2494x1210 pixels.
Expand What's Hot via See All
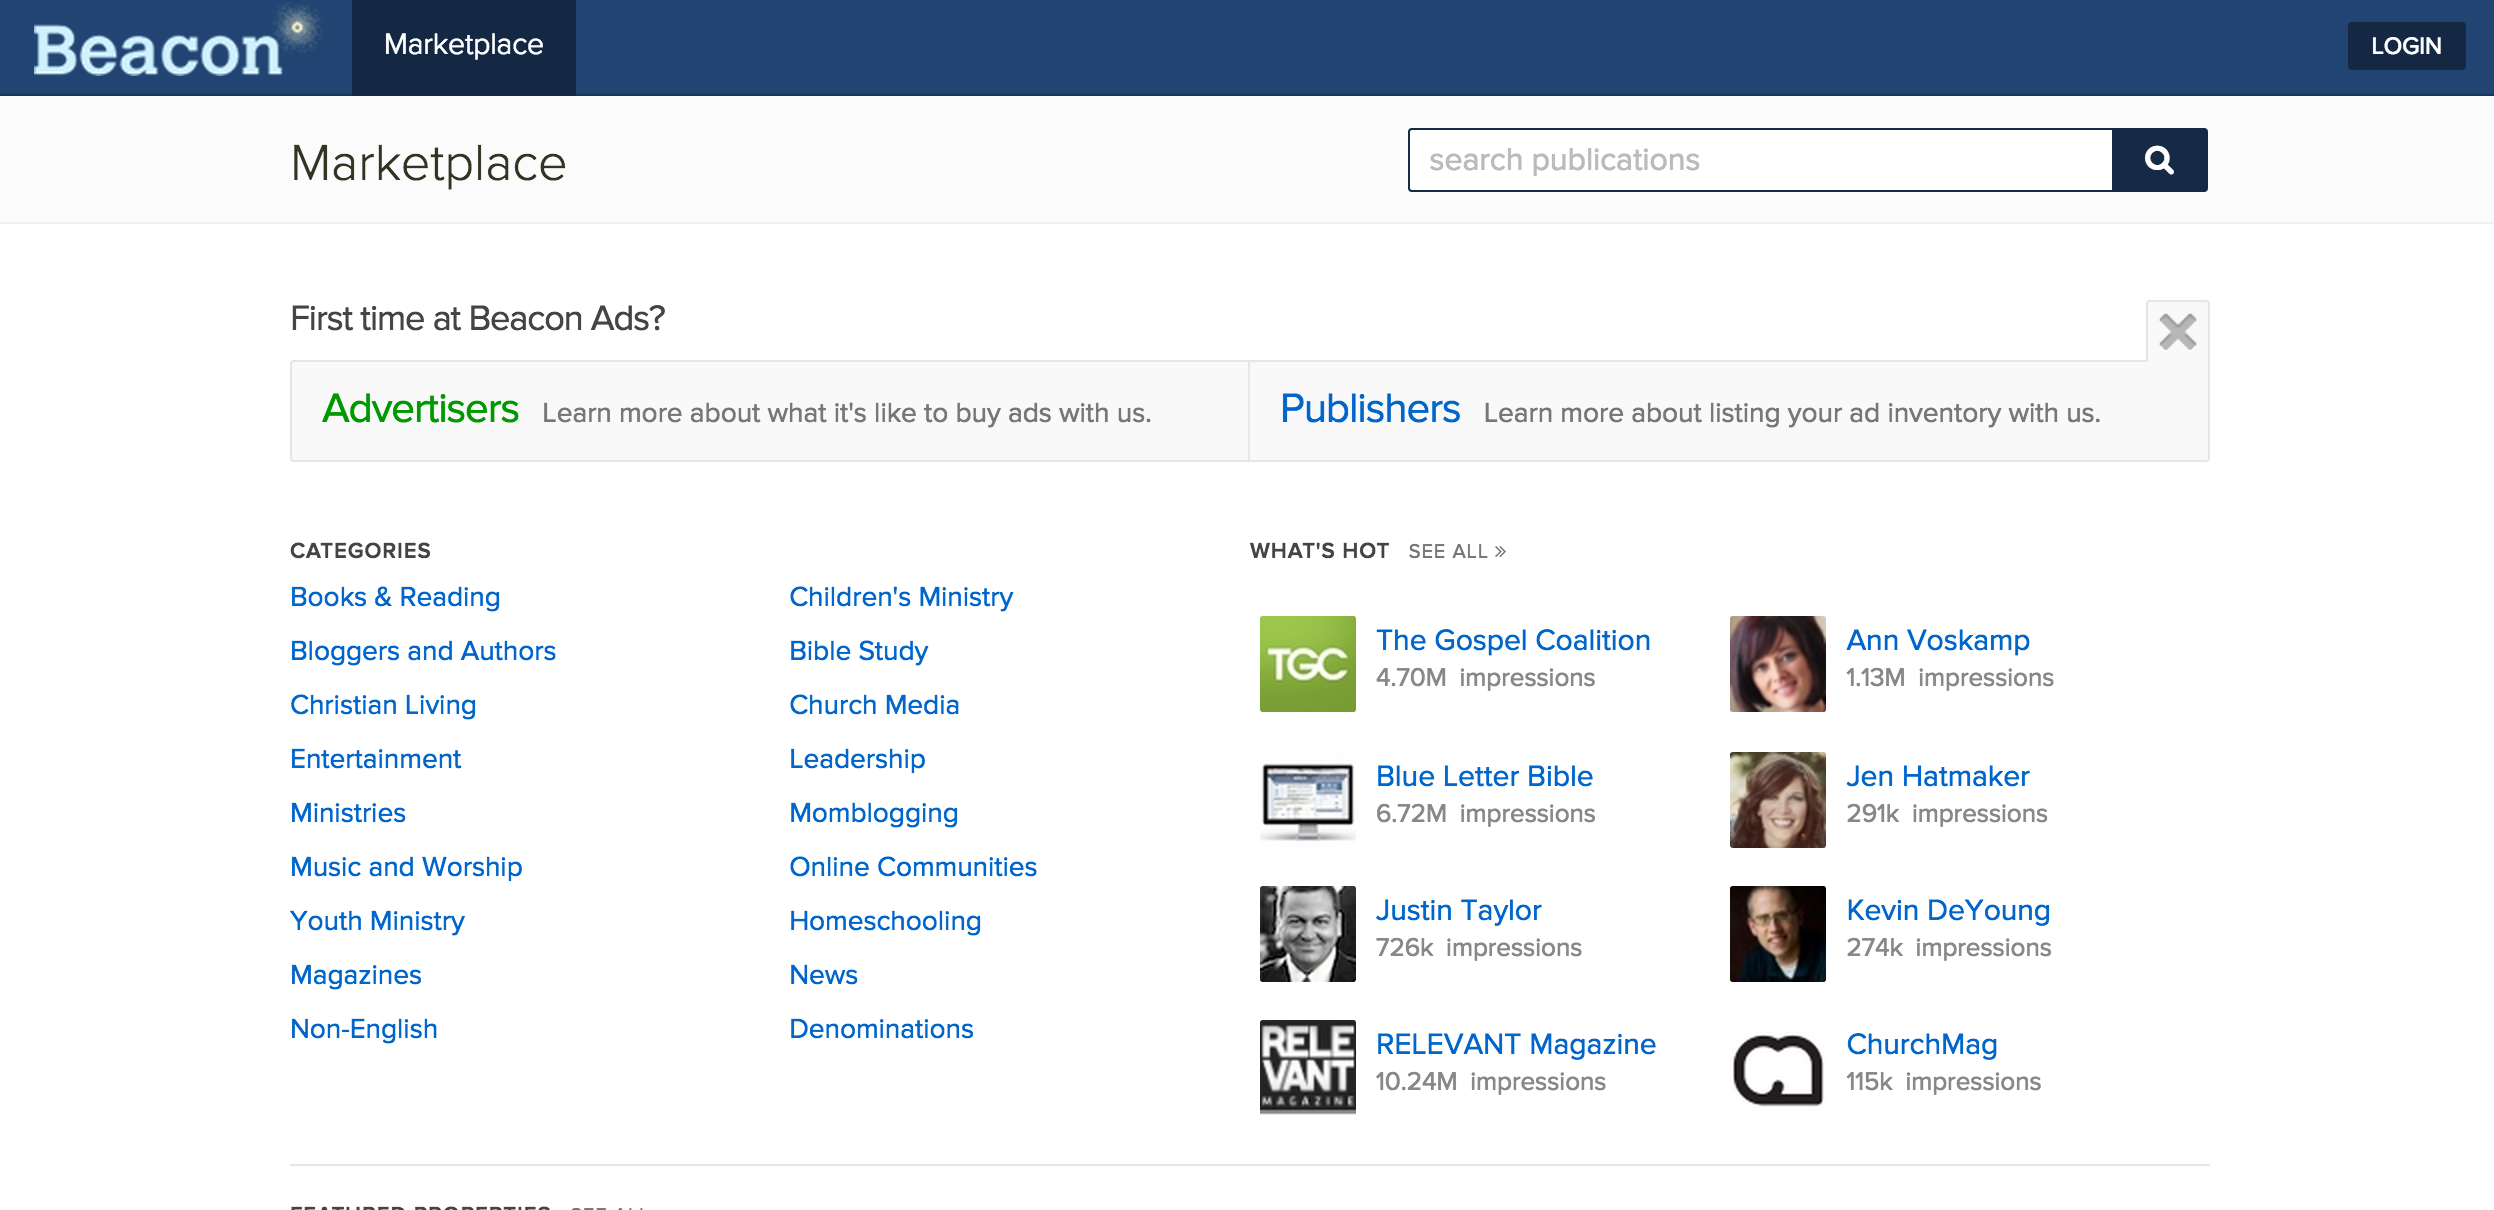click(x=1456, y=552)
